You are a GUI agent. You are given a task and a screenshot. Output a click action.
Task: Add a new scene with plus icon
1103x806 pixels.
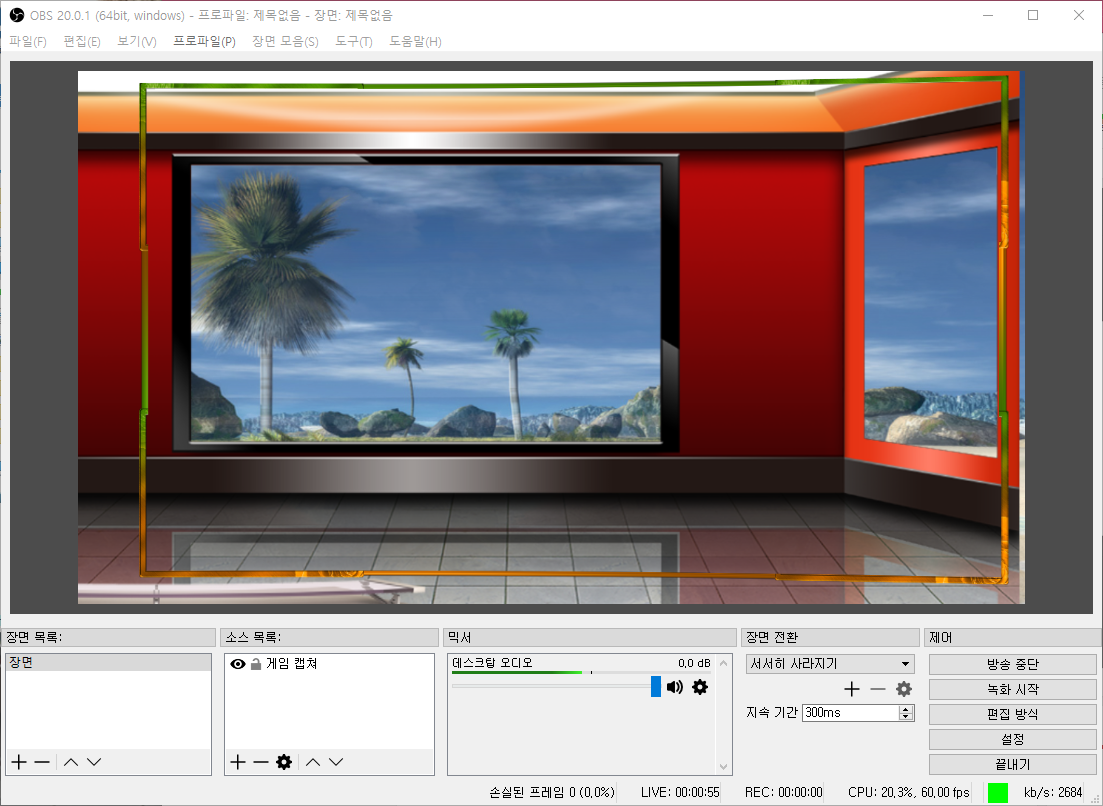[19, 762]
